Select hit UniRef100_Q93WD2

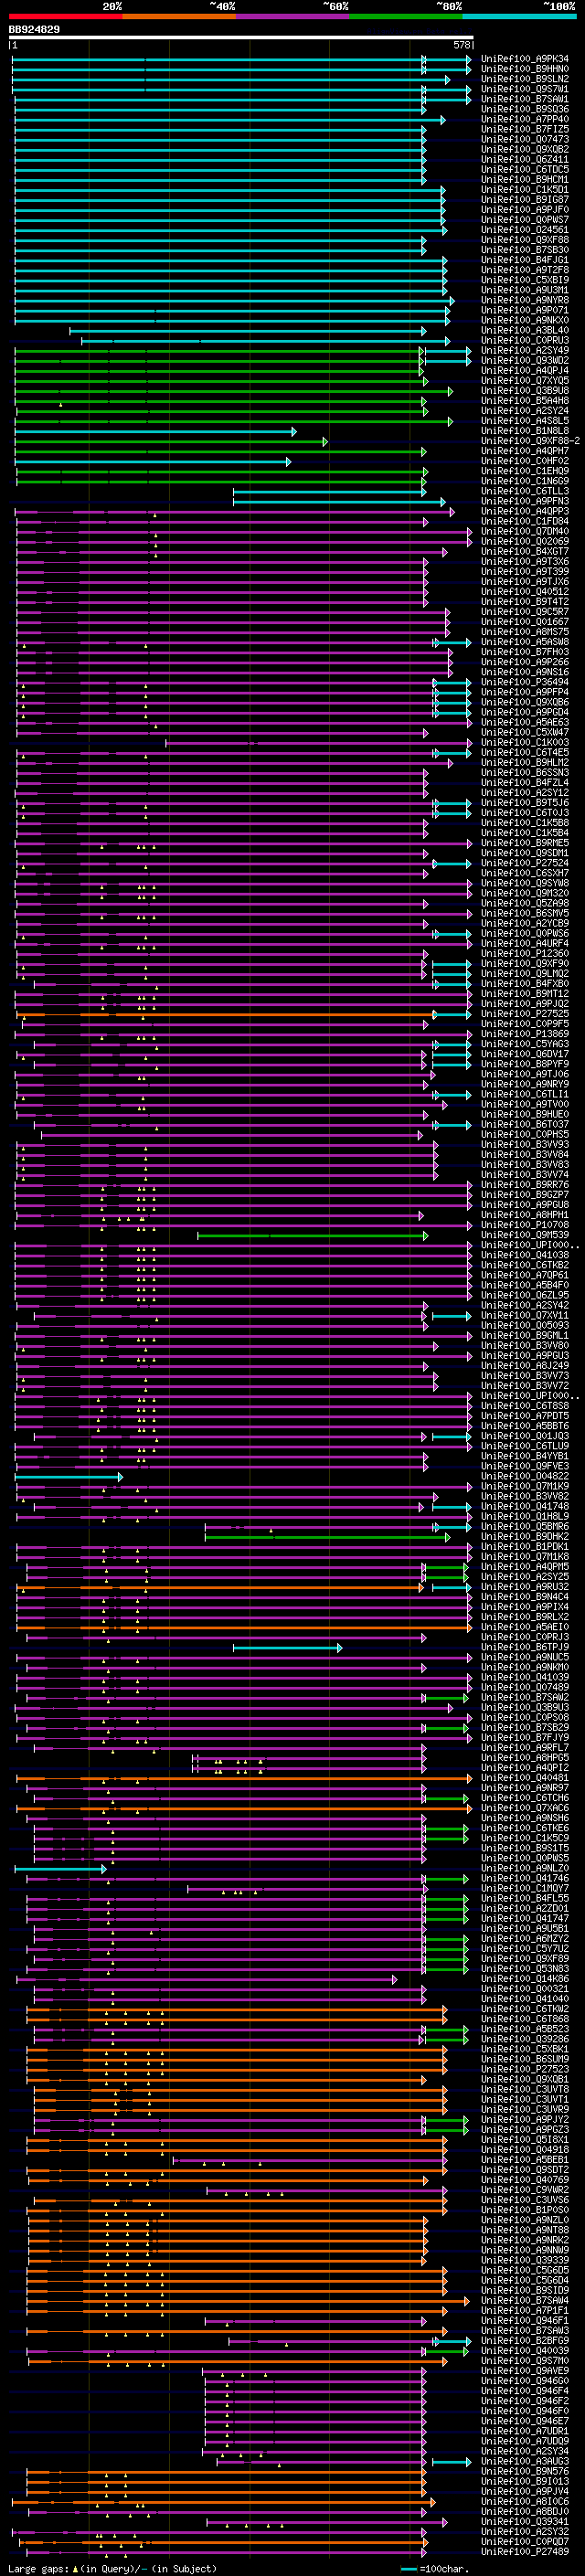coord(525,361)
